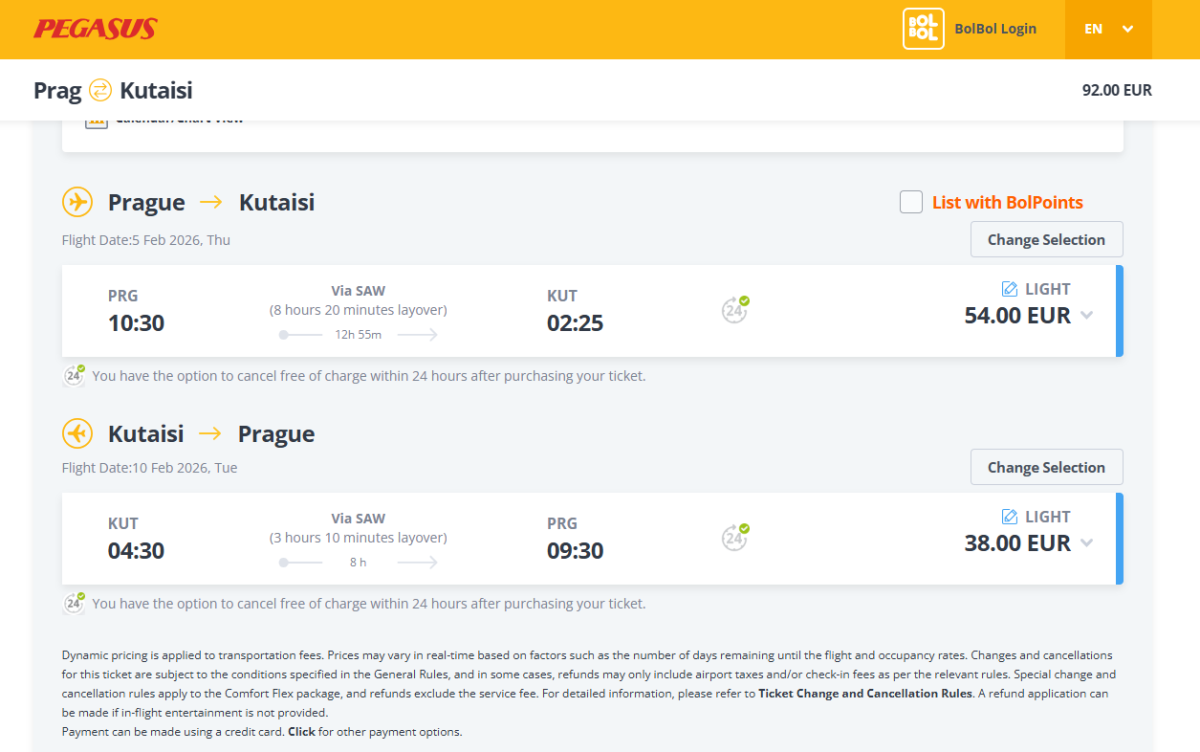
Task: Click edit icon beside 38.00 EUR LIGHT
Action: click(x=1009, y=517)
